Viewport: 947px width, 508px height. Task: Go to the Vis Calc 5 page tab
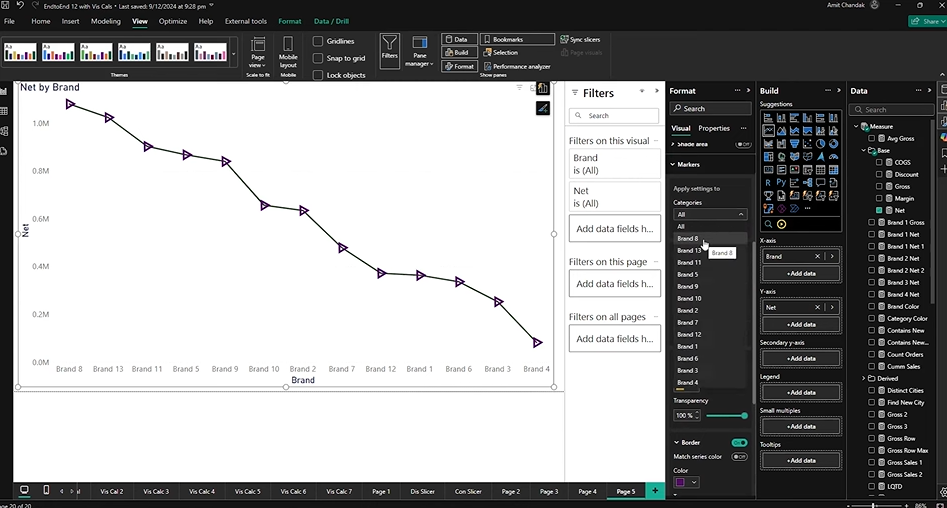[x=248, y=492]
